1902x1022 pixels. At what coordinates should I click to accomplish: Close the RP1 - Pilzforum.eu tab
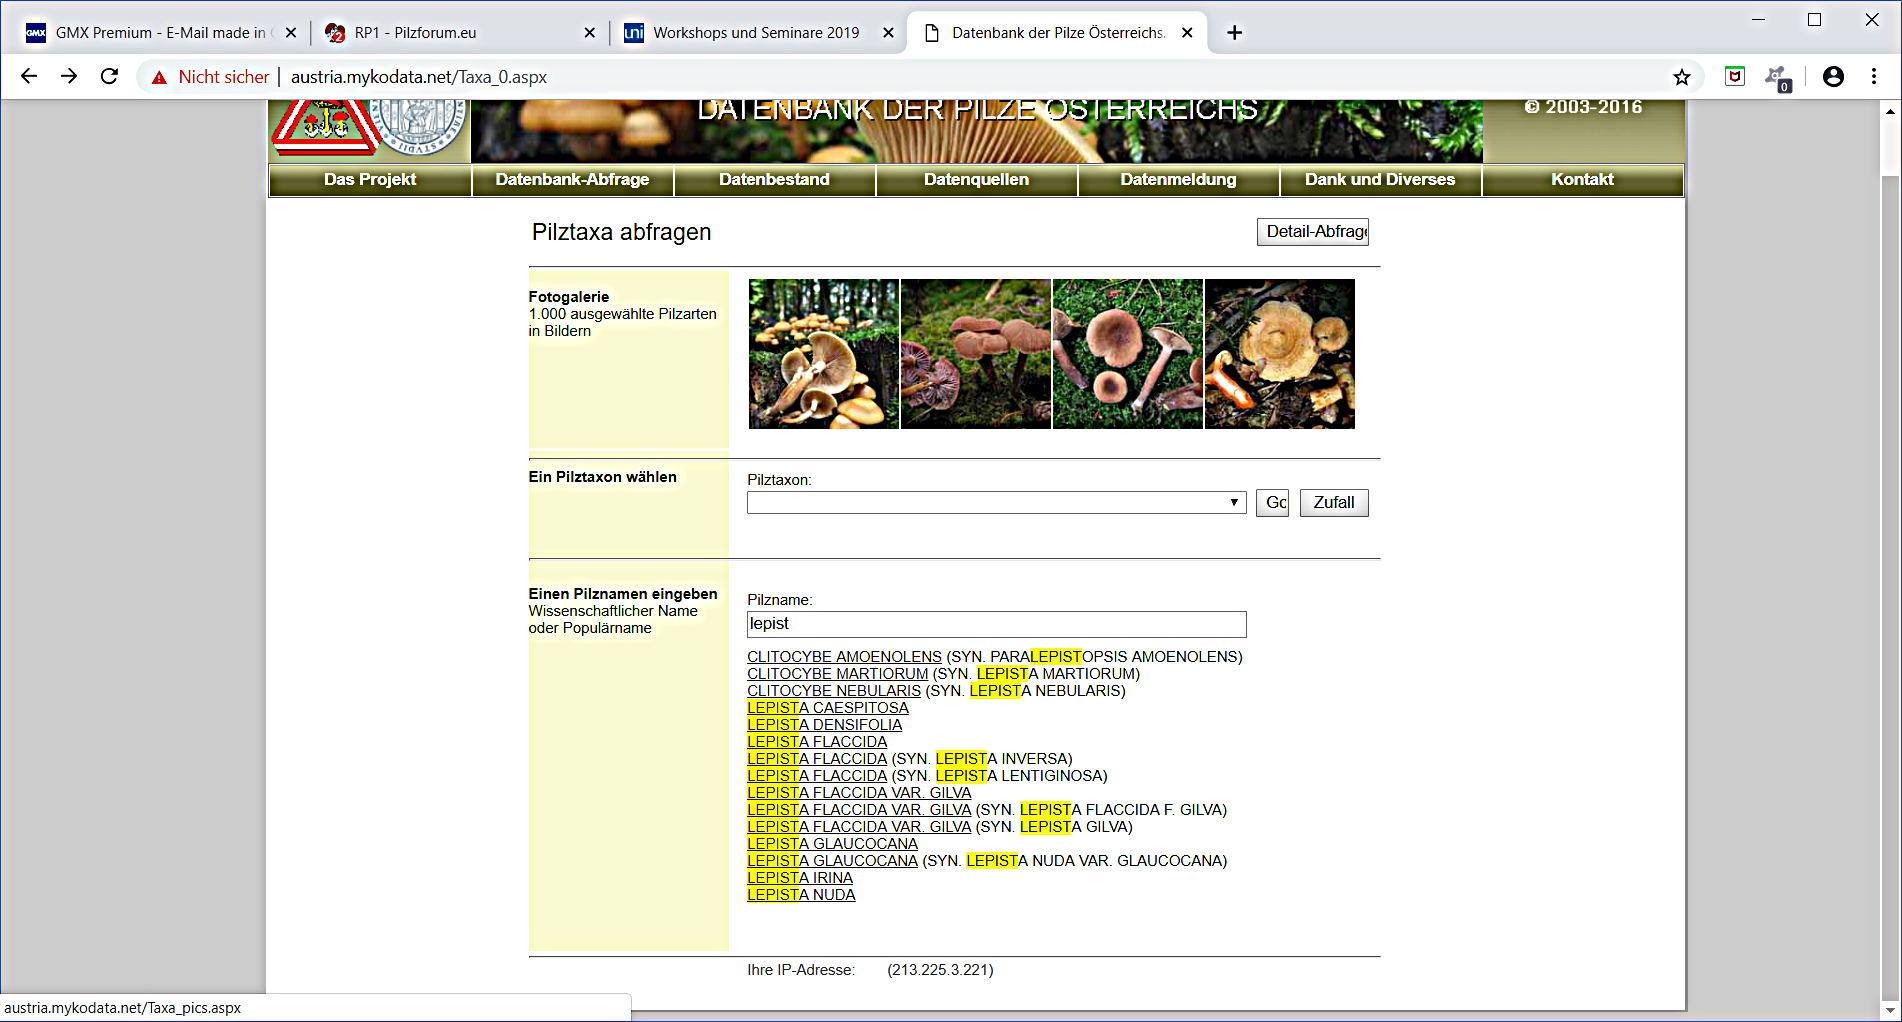click(x=589, y=33)
